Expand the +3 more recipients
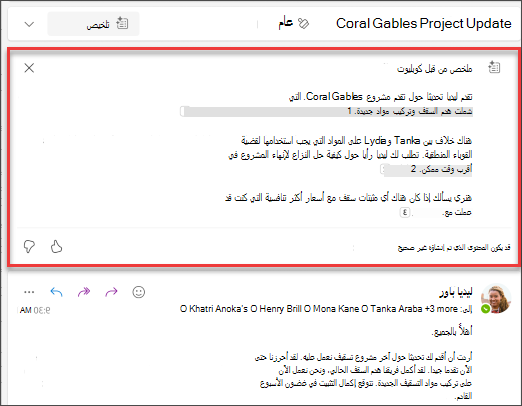This screenshot has height=406, width=522. point(441,309)
